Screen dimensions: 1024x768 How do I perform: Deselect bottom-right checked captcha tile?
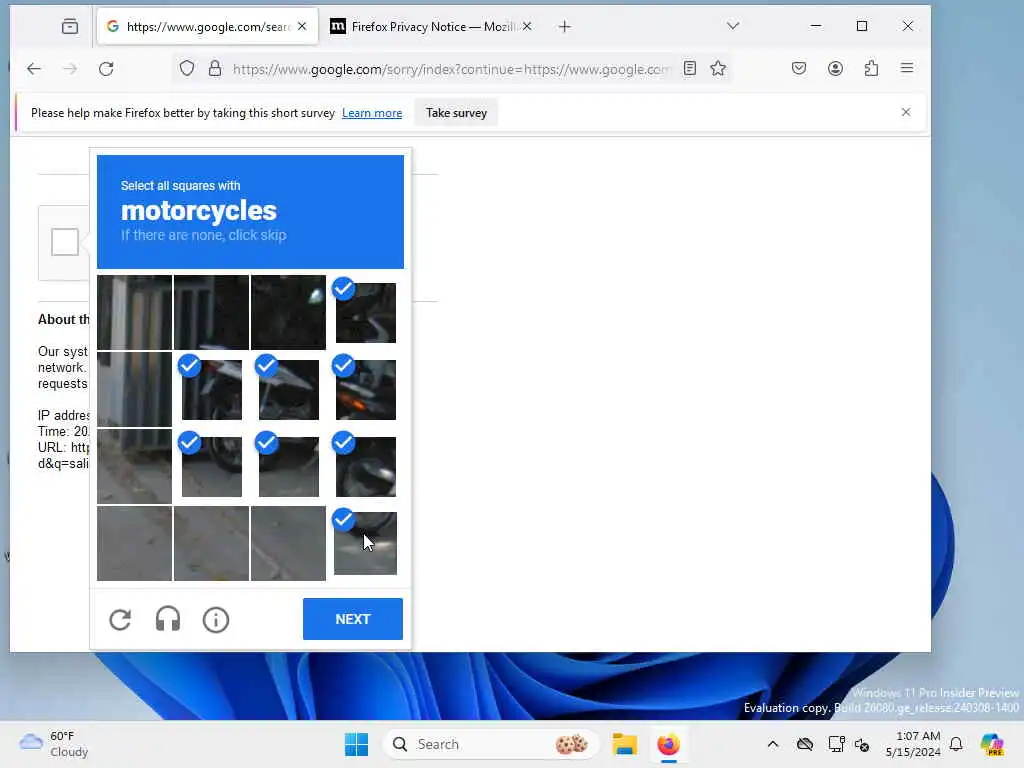coord(365,543)
